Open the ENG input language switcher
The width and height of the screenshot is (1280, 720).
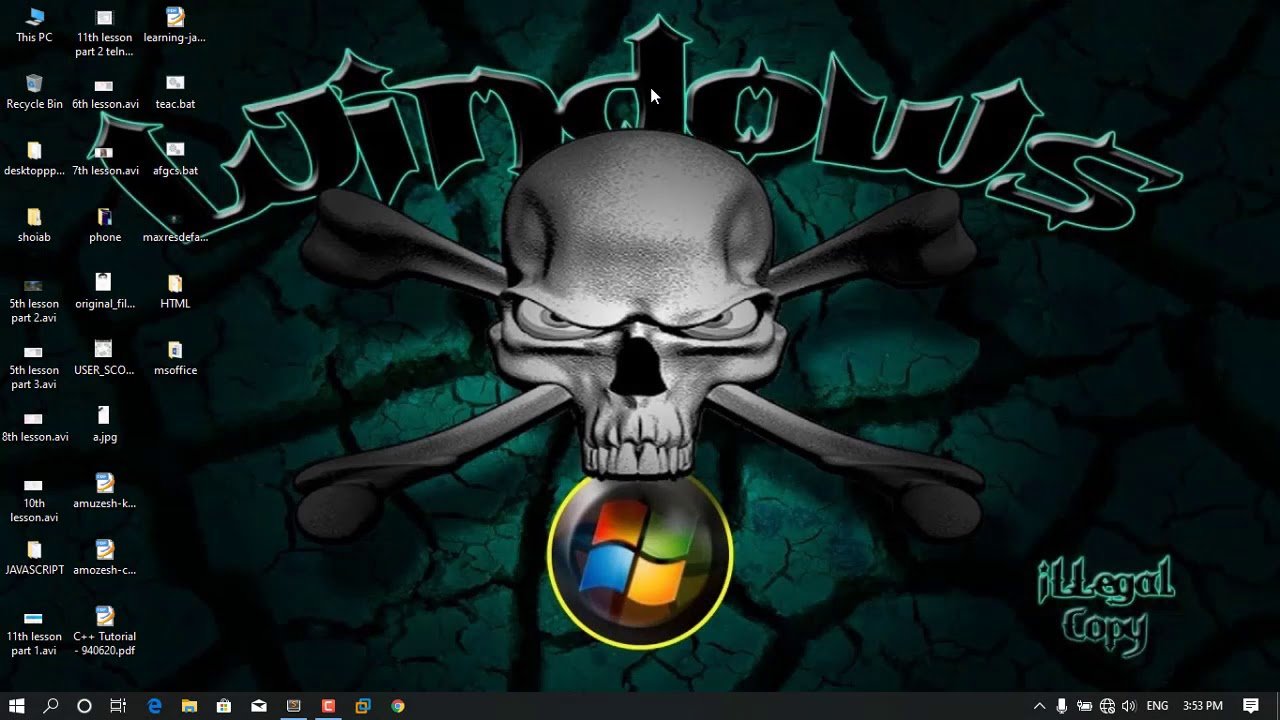point(1157,706)
